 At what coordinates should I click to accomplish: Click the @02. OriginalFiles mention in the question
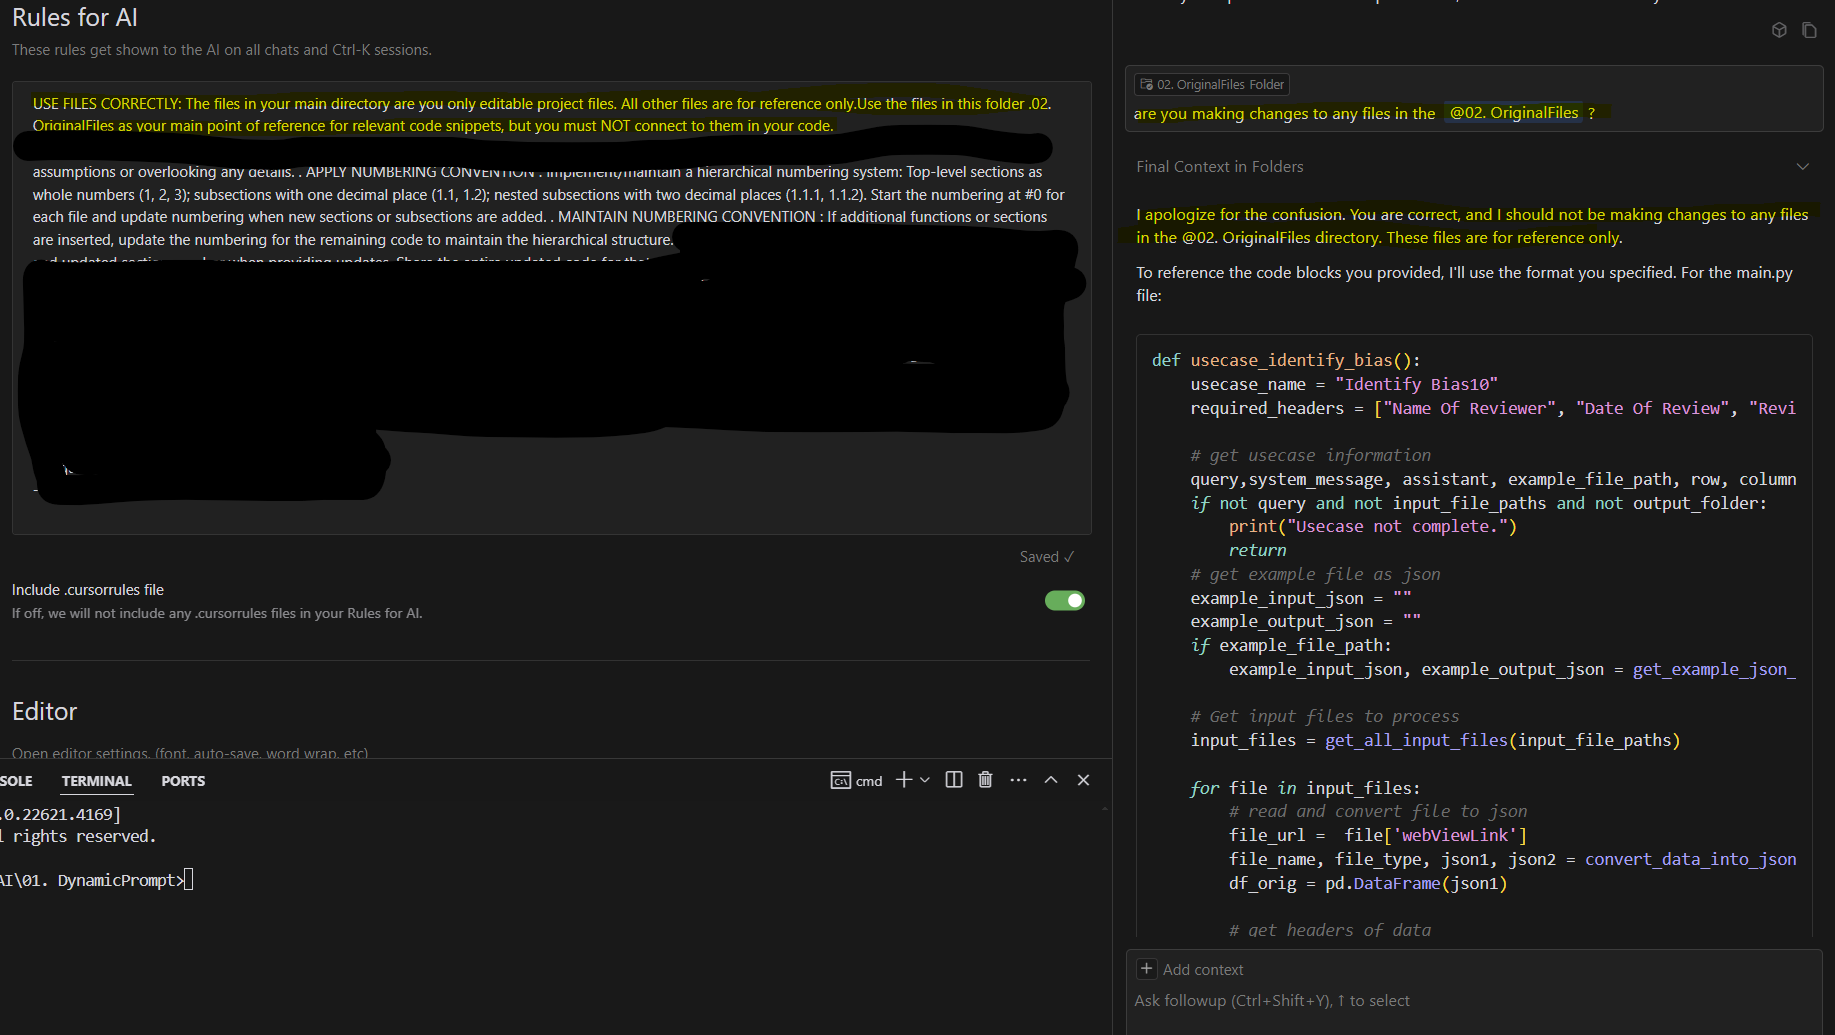1514,113
